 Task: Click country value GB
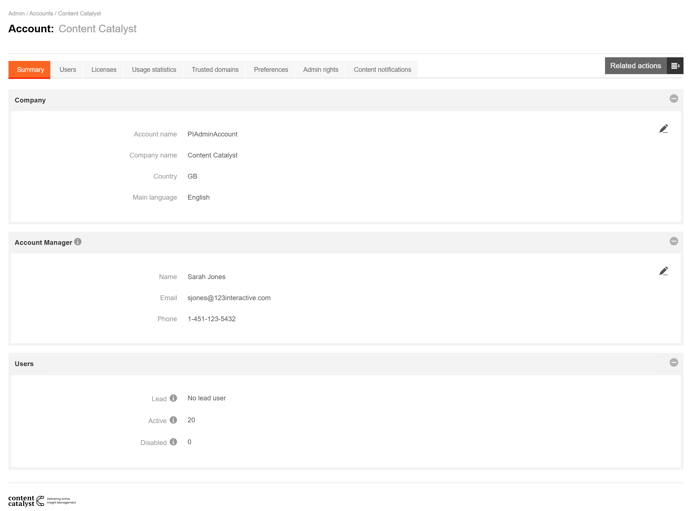tap(192, 176)
